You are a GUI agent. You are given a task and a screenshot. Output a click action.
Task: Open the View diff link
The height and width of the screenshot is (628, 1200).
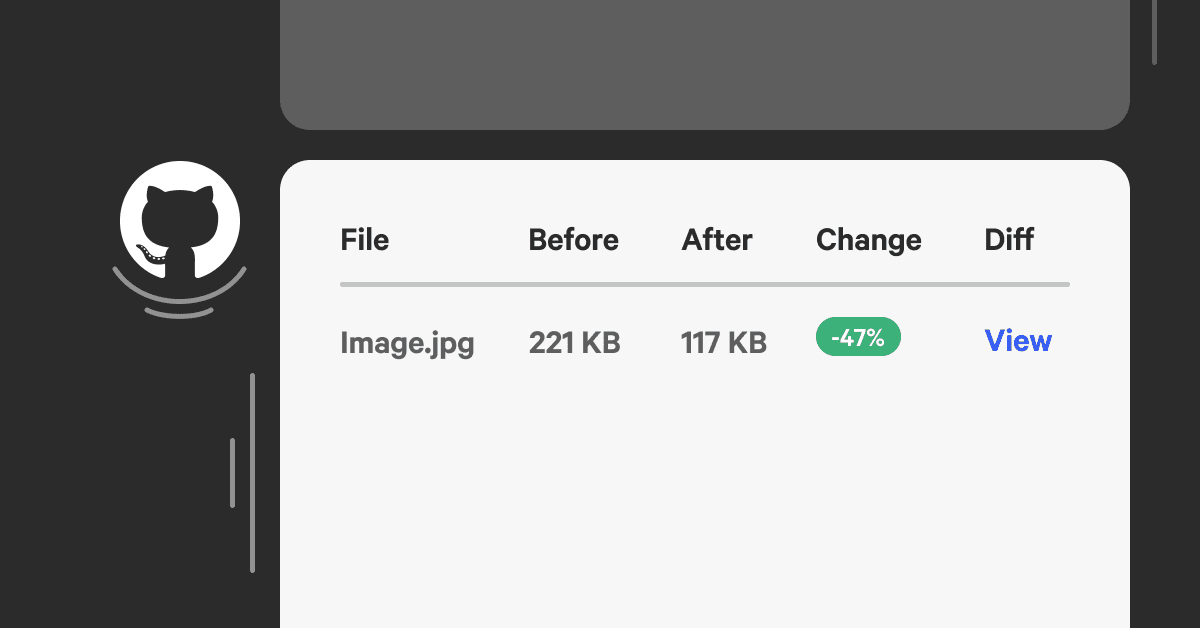(x=1018, y=341)
